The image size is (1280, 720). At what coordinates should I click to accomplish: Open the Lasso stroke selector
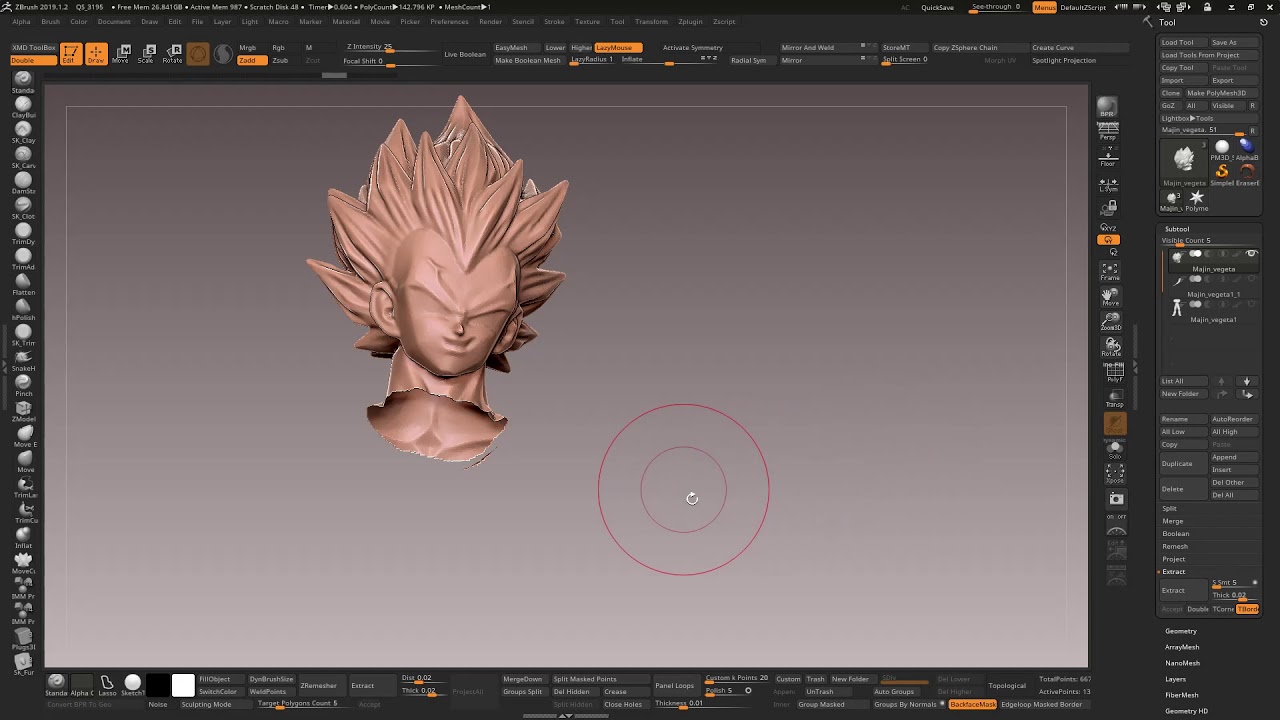(107, 685)
